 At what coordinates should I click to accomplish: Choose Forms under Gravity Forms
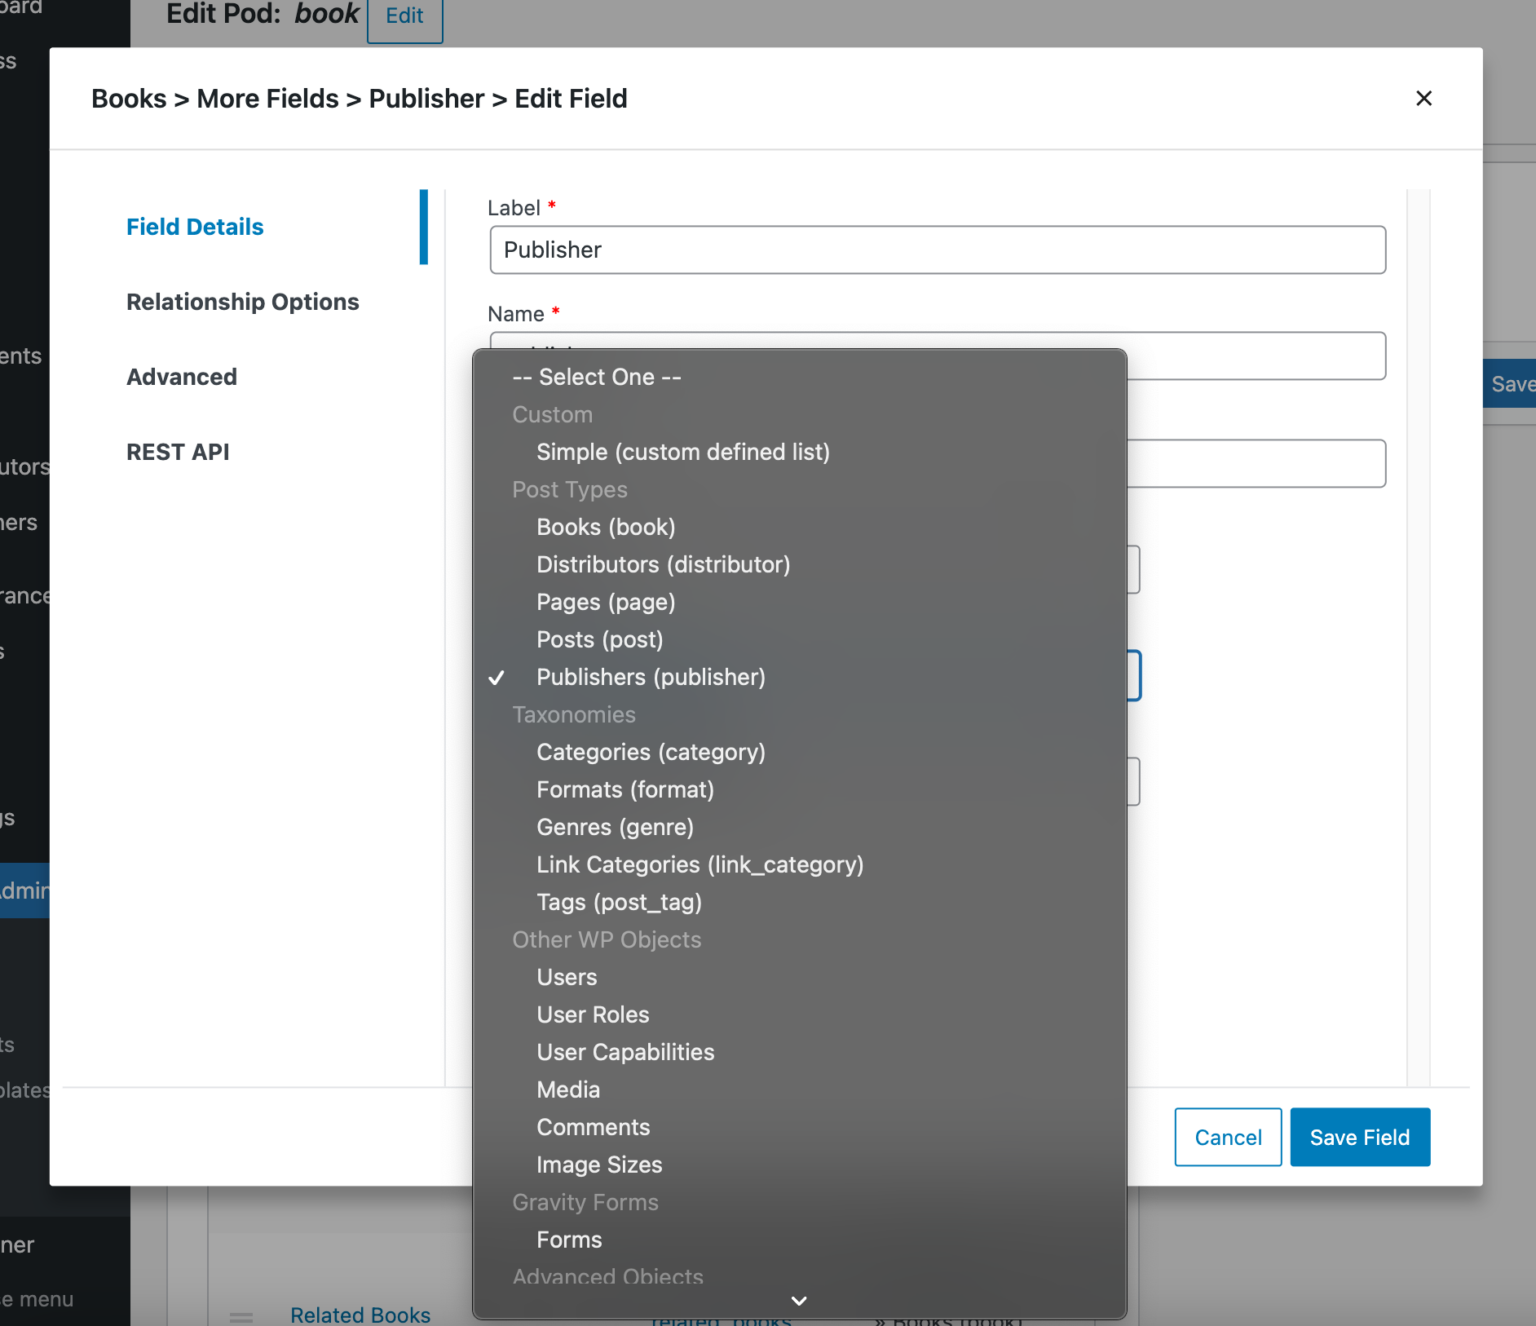569,1240
